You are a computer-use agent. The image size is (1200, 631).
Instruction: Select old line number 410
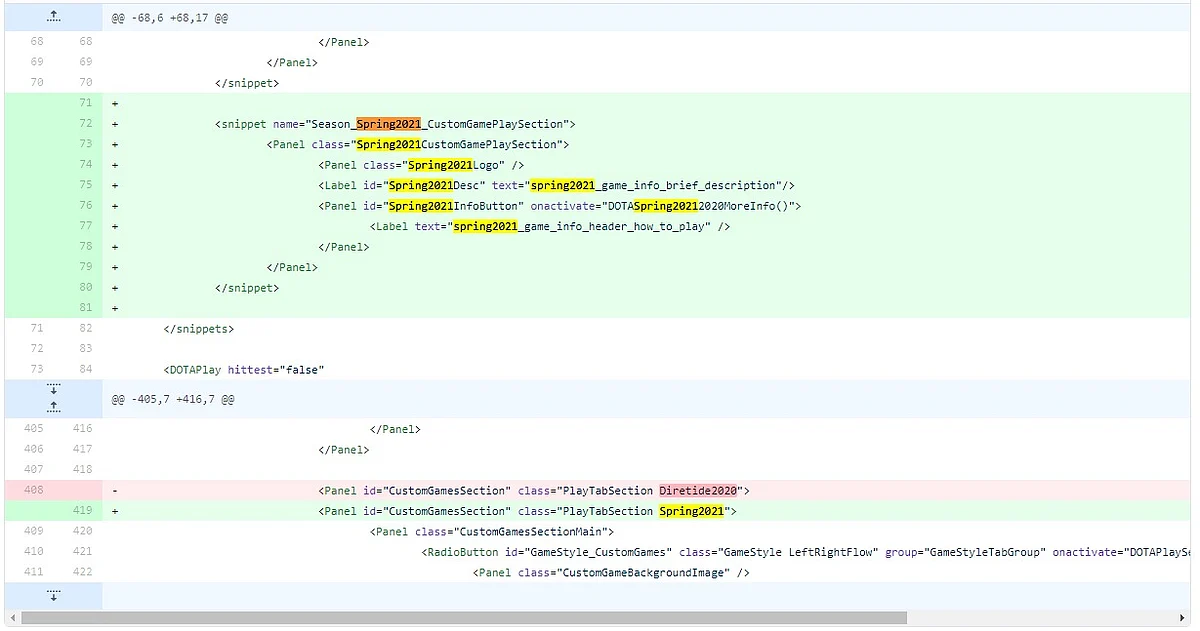(x=34, y=552)
